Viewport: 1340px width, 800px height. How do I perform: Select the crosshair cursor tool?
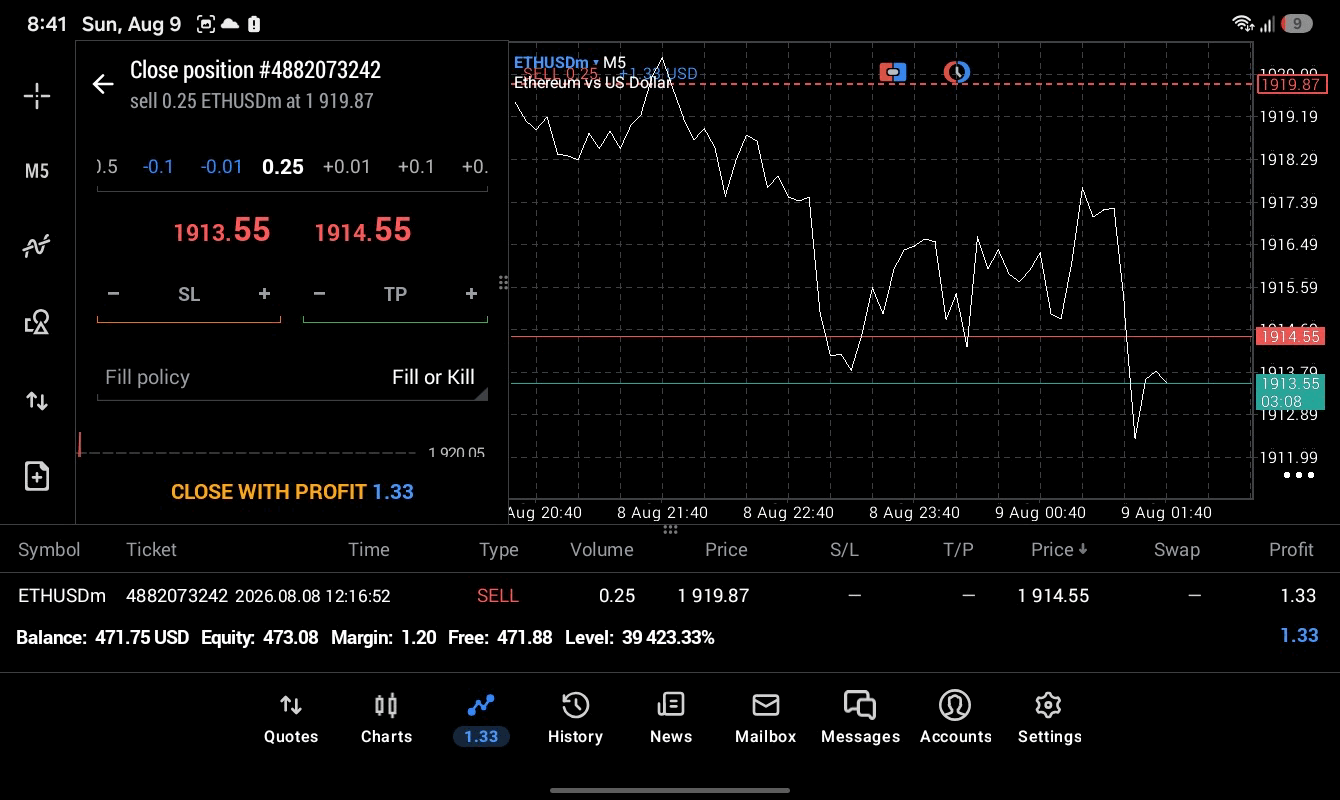point(37,96)
